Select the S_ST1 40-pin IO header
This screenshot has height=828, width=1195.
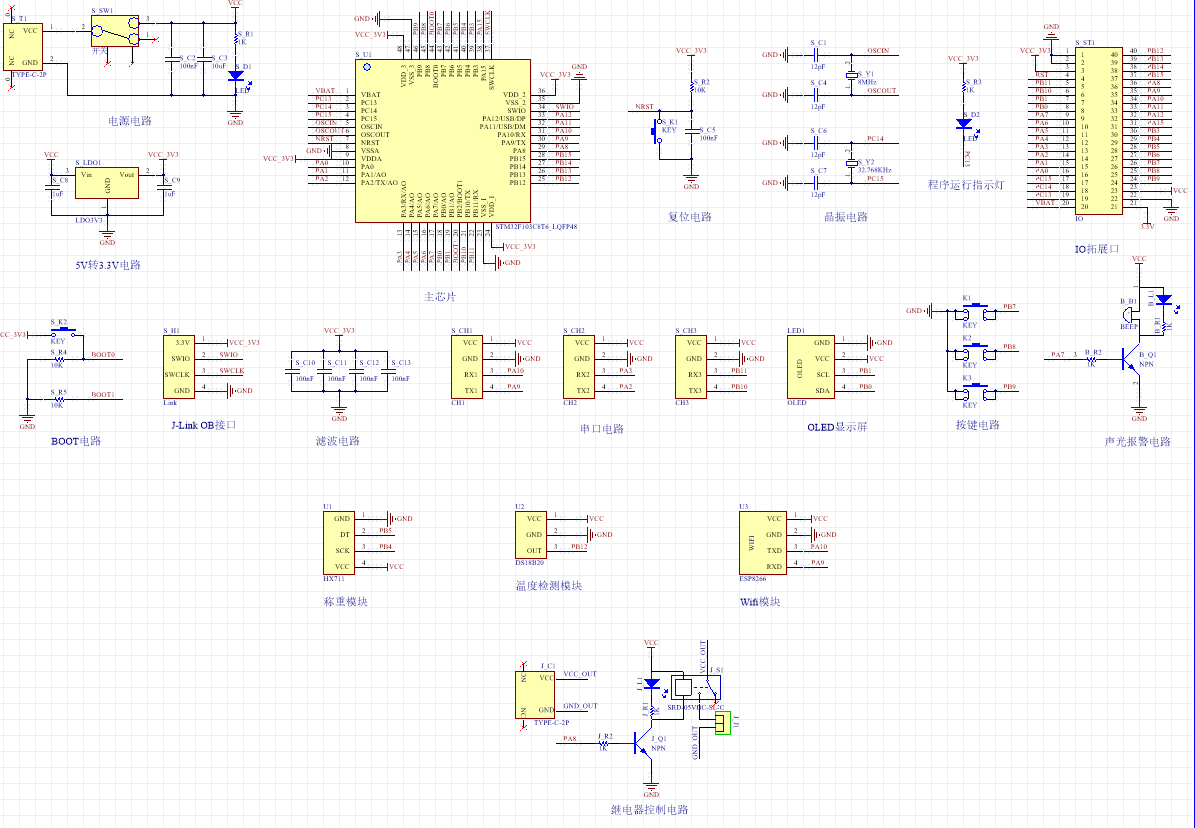pos(1099,130)
